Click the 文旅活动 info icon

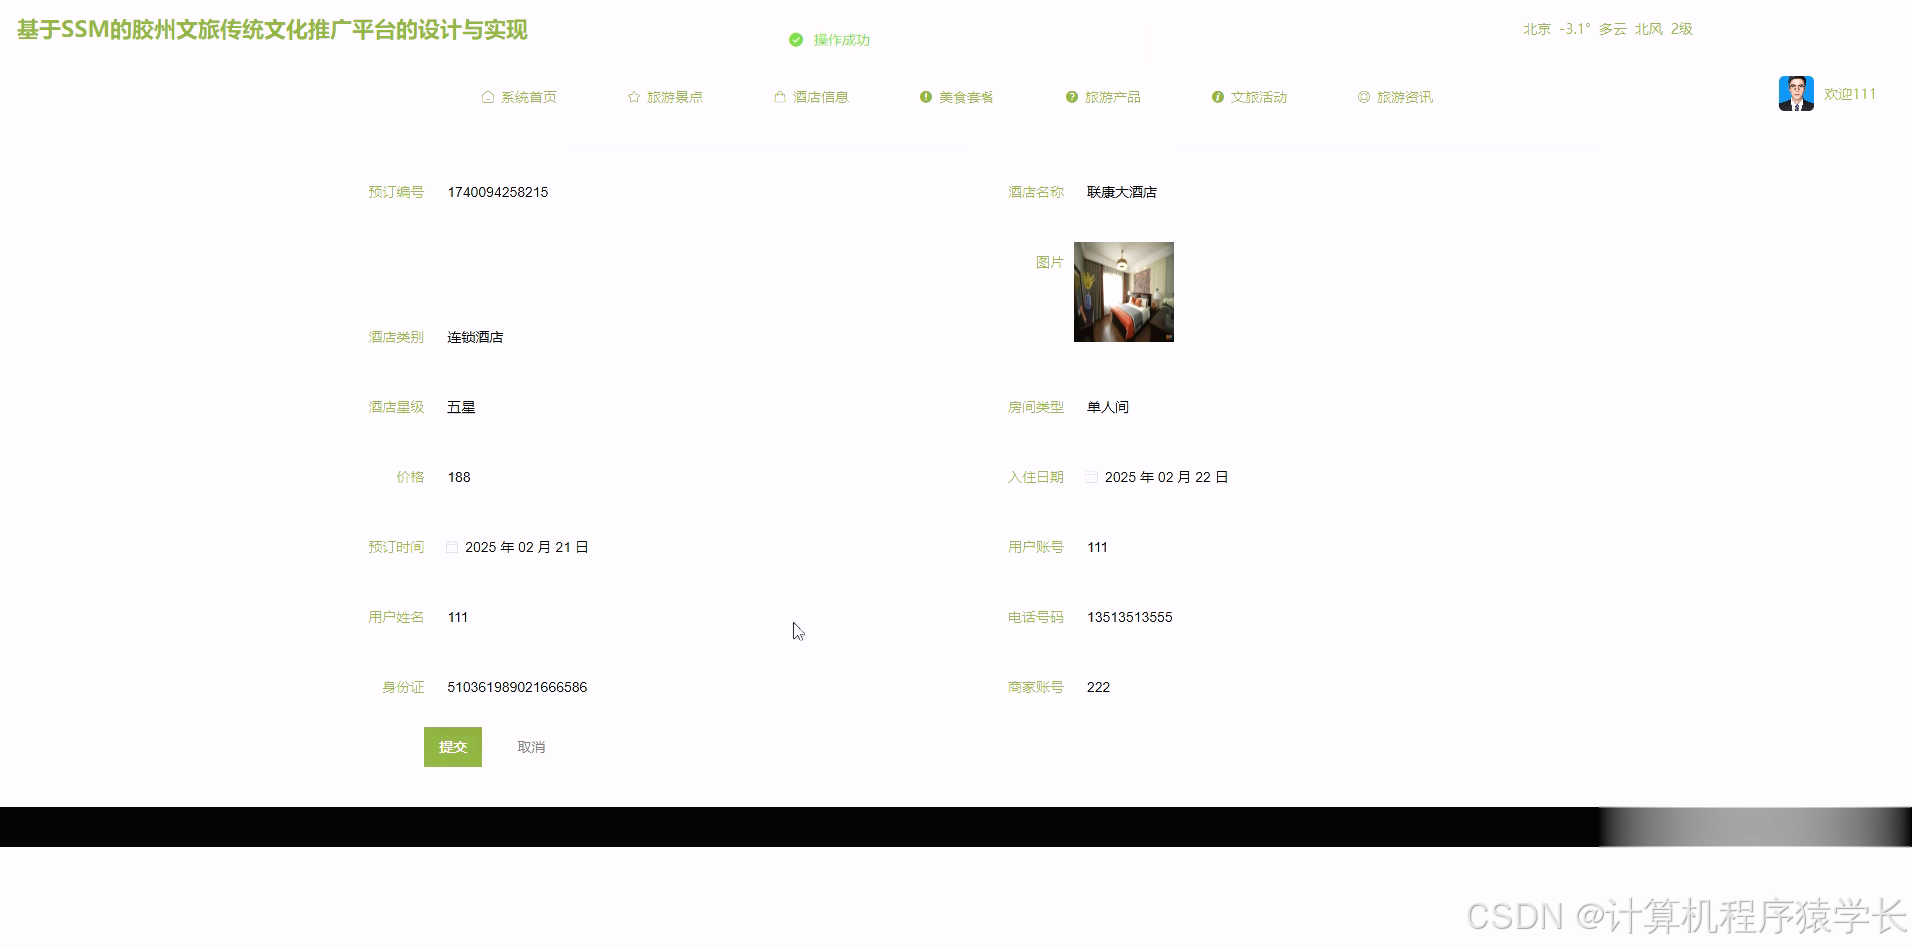click(x=1218, y=96)
